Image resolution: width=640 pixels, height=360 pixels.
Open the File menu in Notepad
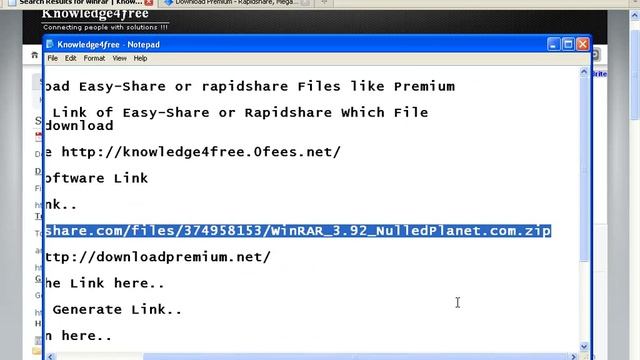coord(53,58)
